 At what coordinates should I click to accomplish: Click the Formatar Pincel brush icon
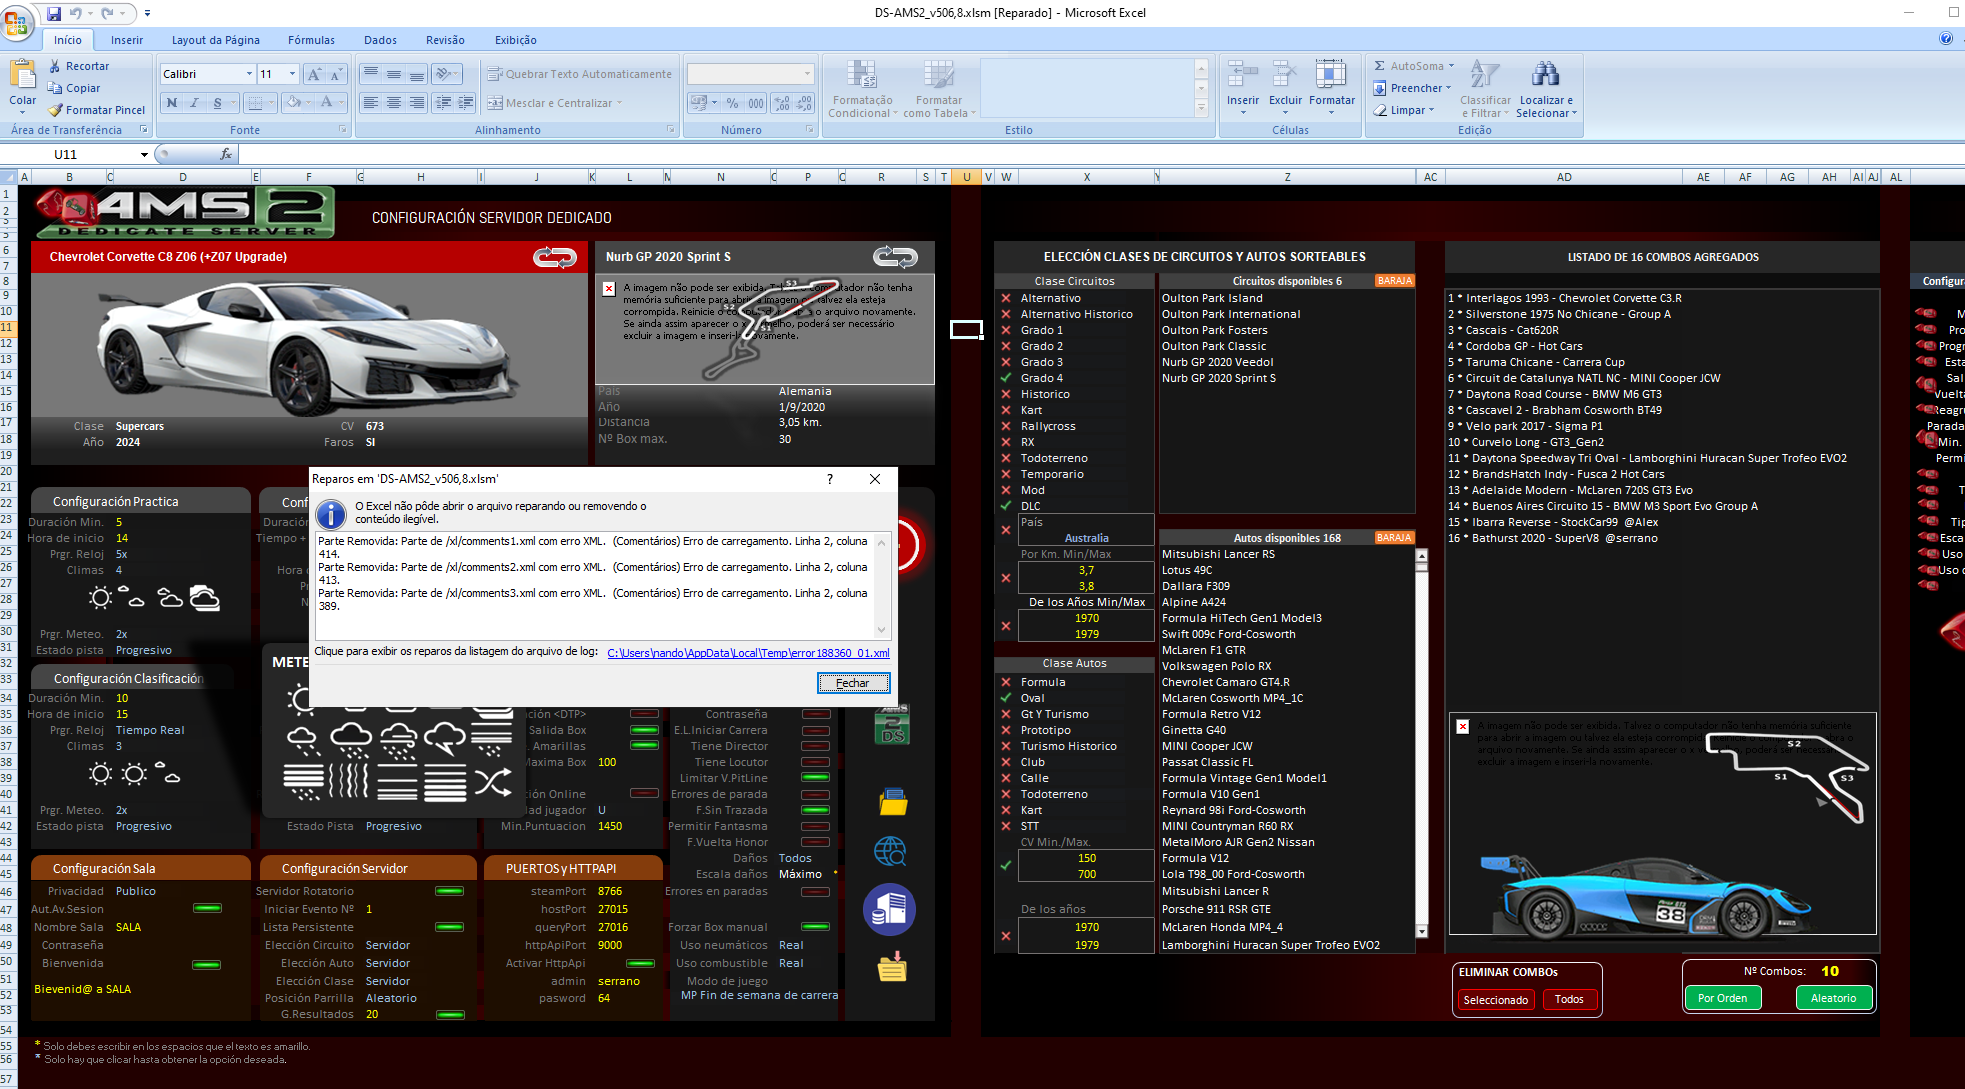tap(56, 110)
